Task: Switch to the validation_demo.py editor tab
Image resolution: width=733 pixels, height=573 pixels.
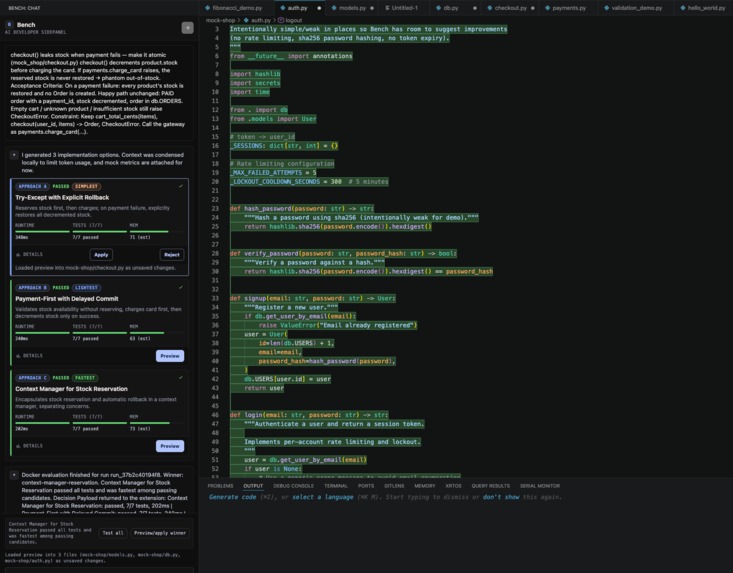Action: (x=637, y=8)
